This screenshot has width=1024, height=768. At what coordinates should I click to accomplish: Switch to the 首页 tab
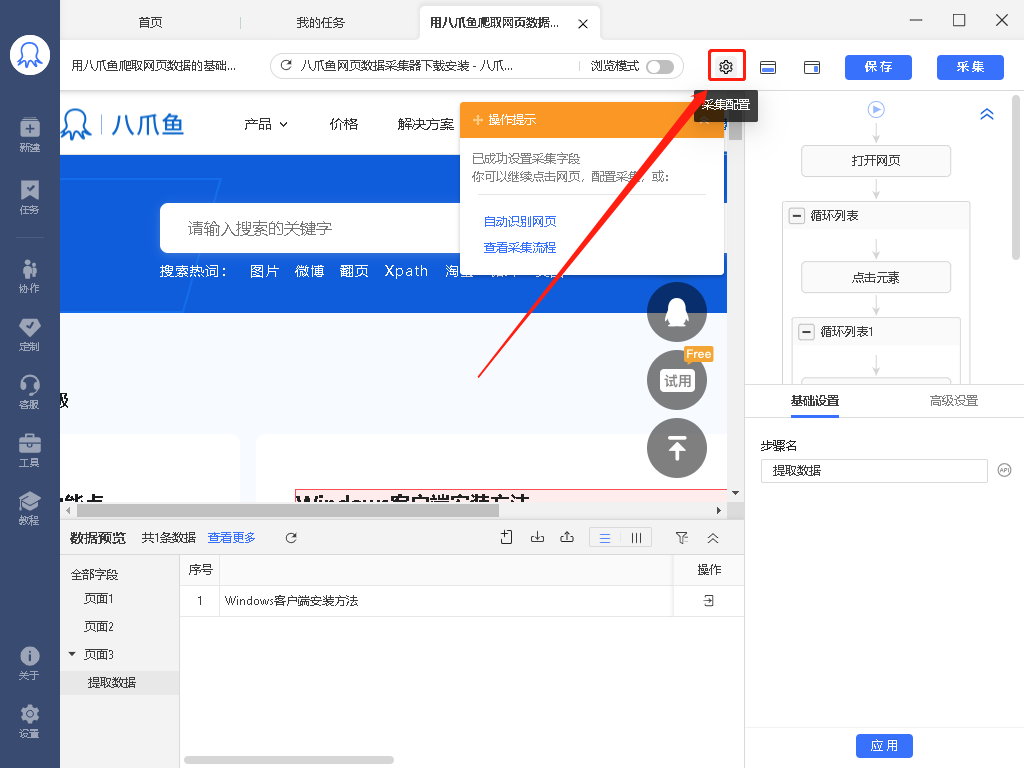pos(150,22)
